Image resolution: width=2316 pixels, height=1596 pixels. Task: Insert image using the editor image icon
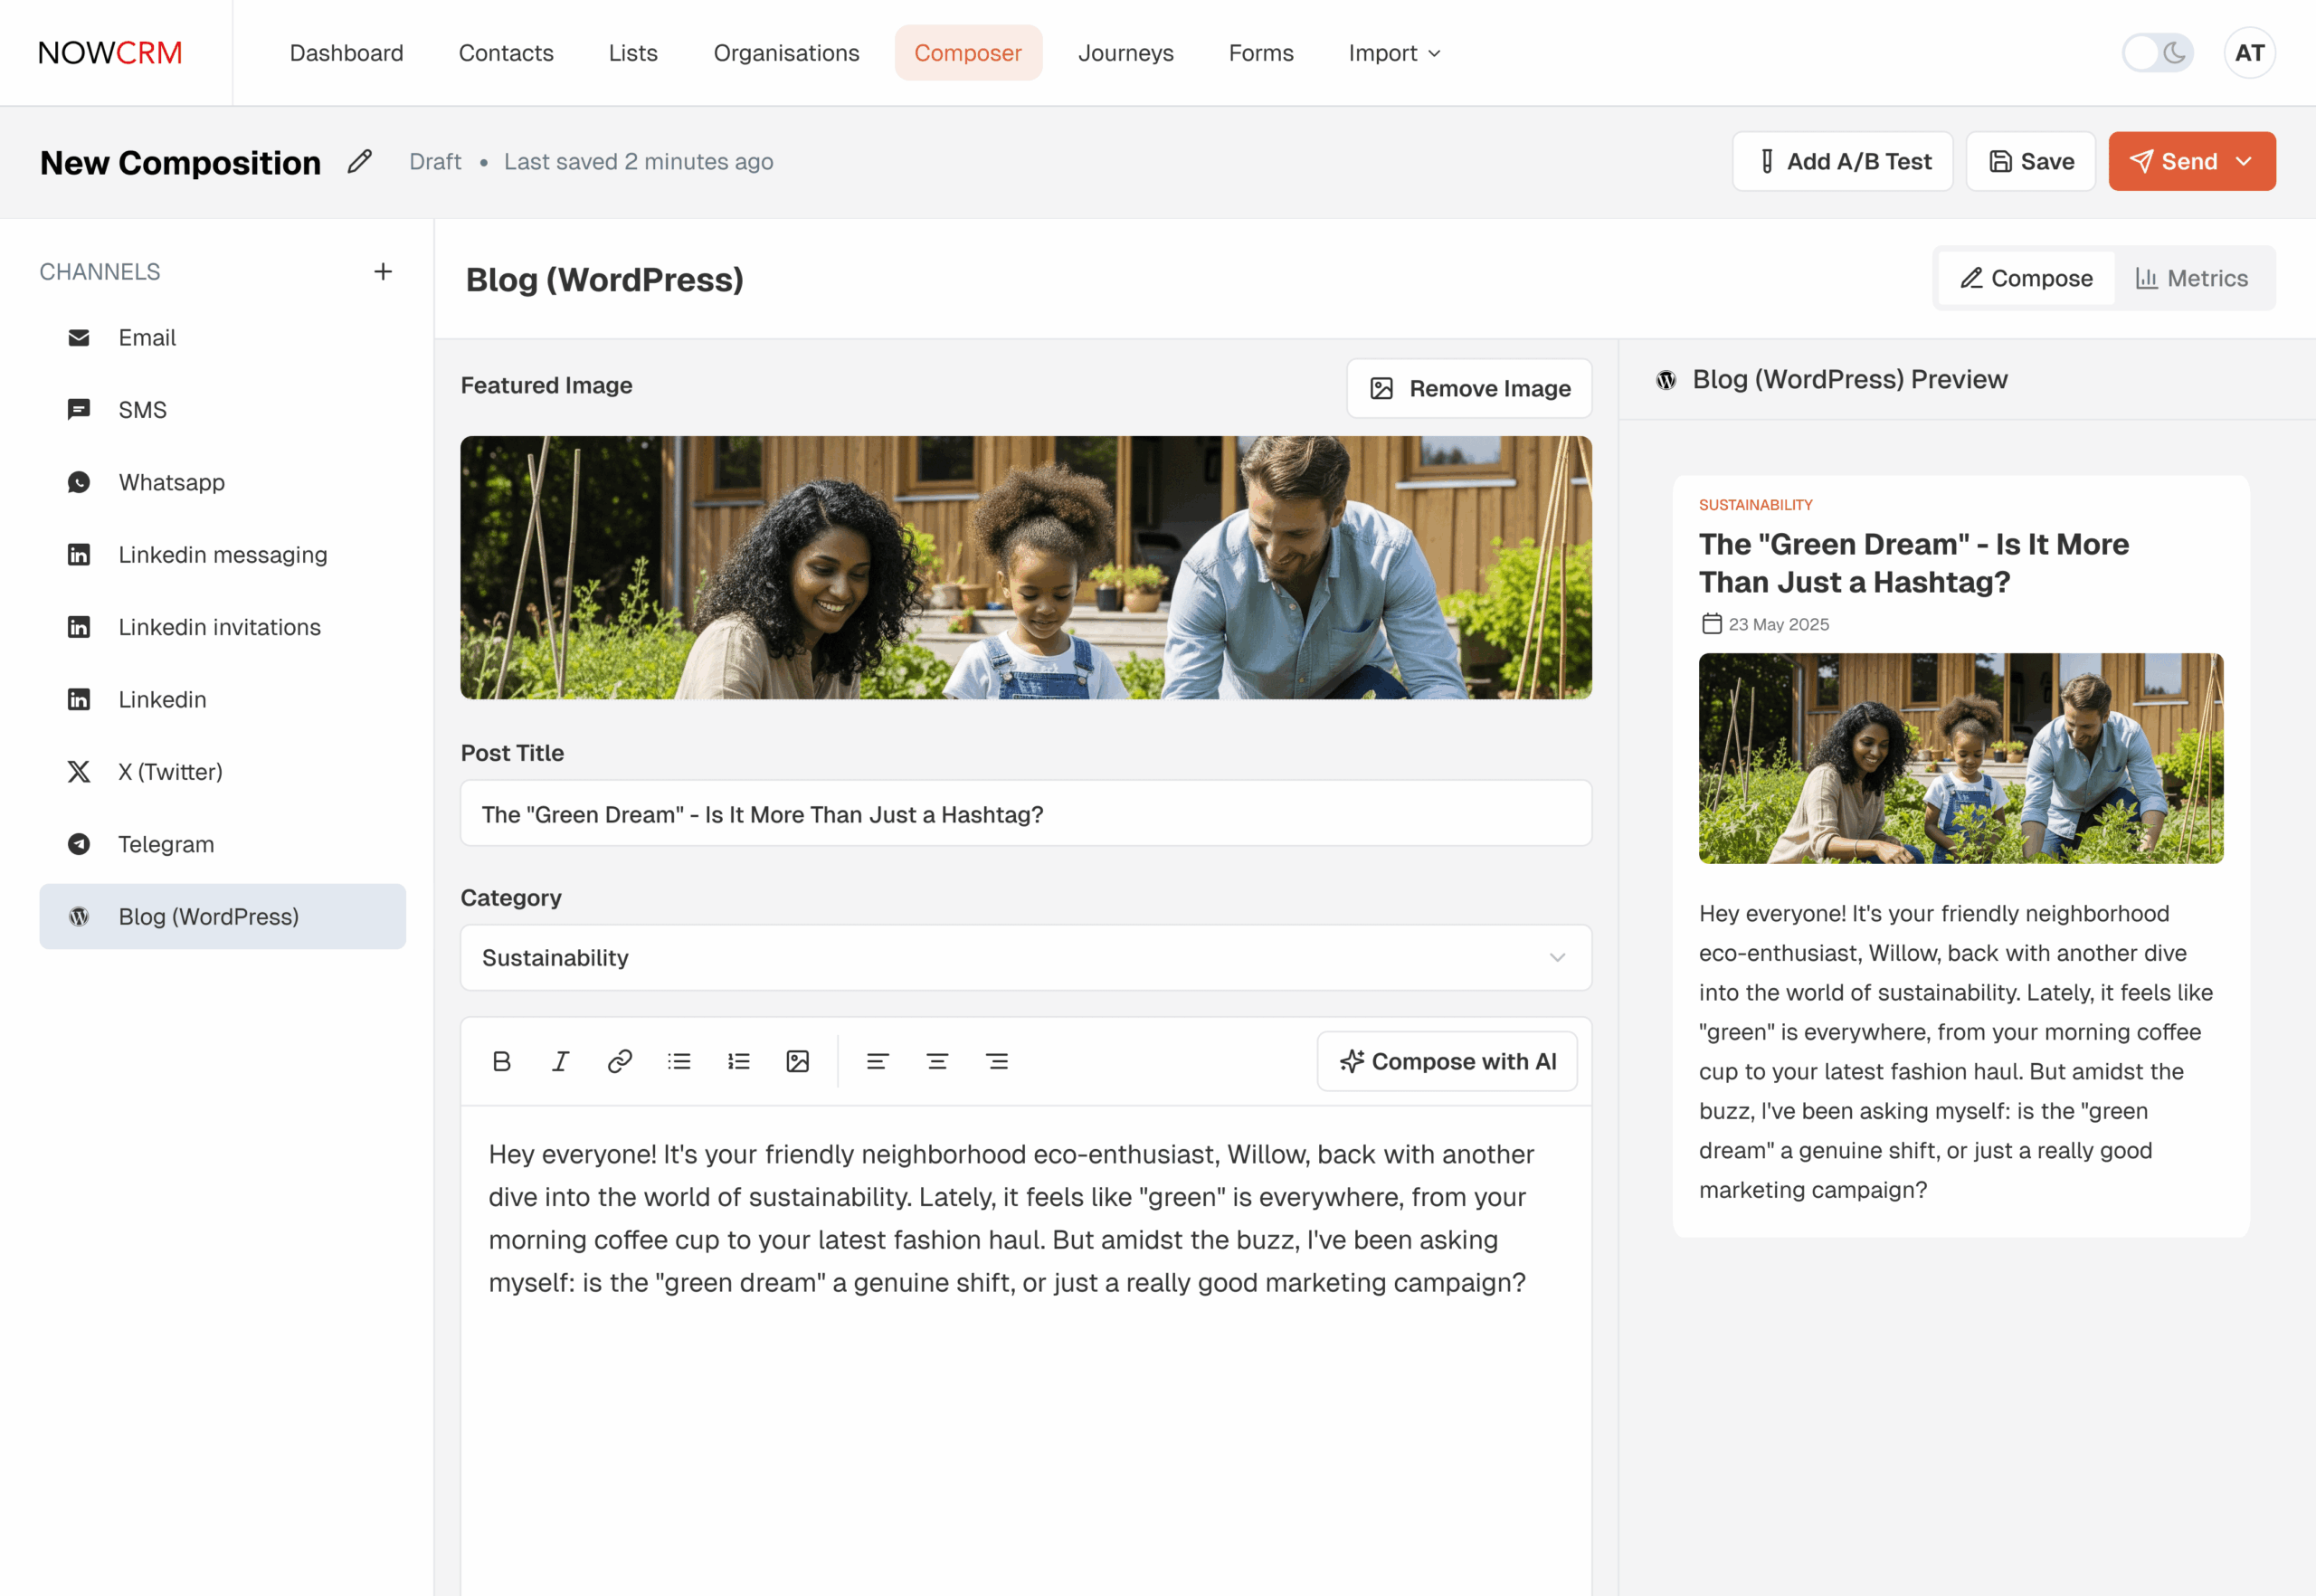798,1061
